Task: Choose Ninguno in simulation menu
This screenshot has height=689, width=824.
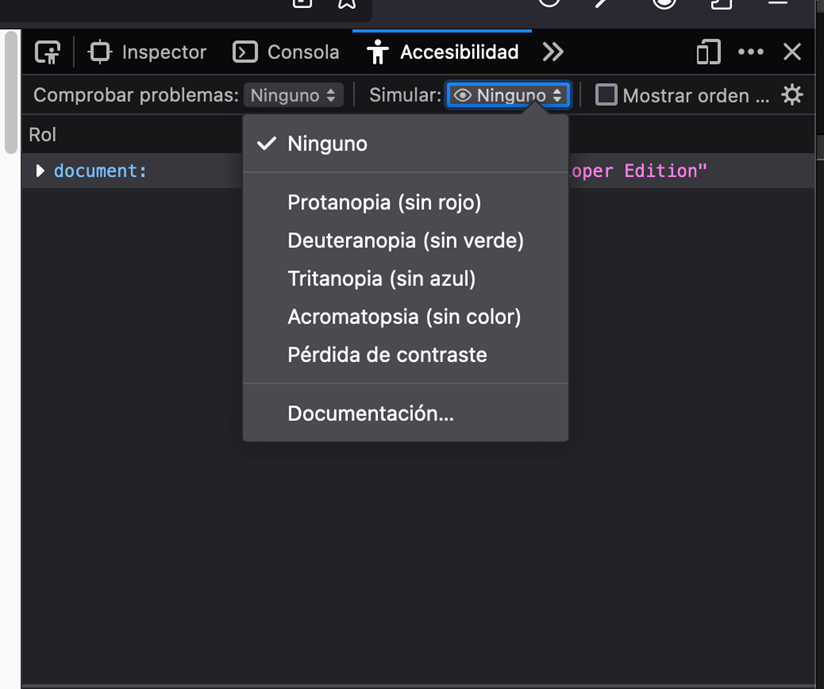Action: [x=405, y=144]
